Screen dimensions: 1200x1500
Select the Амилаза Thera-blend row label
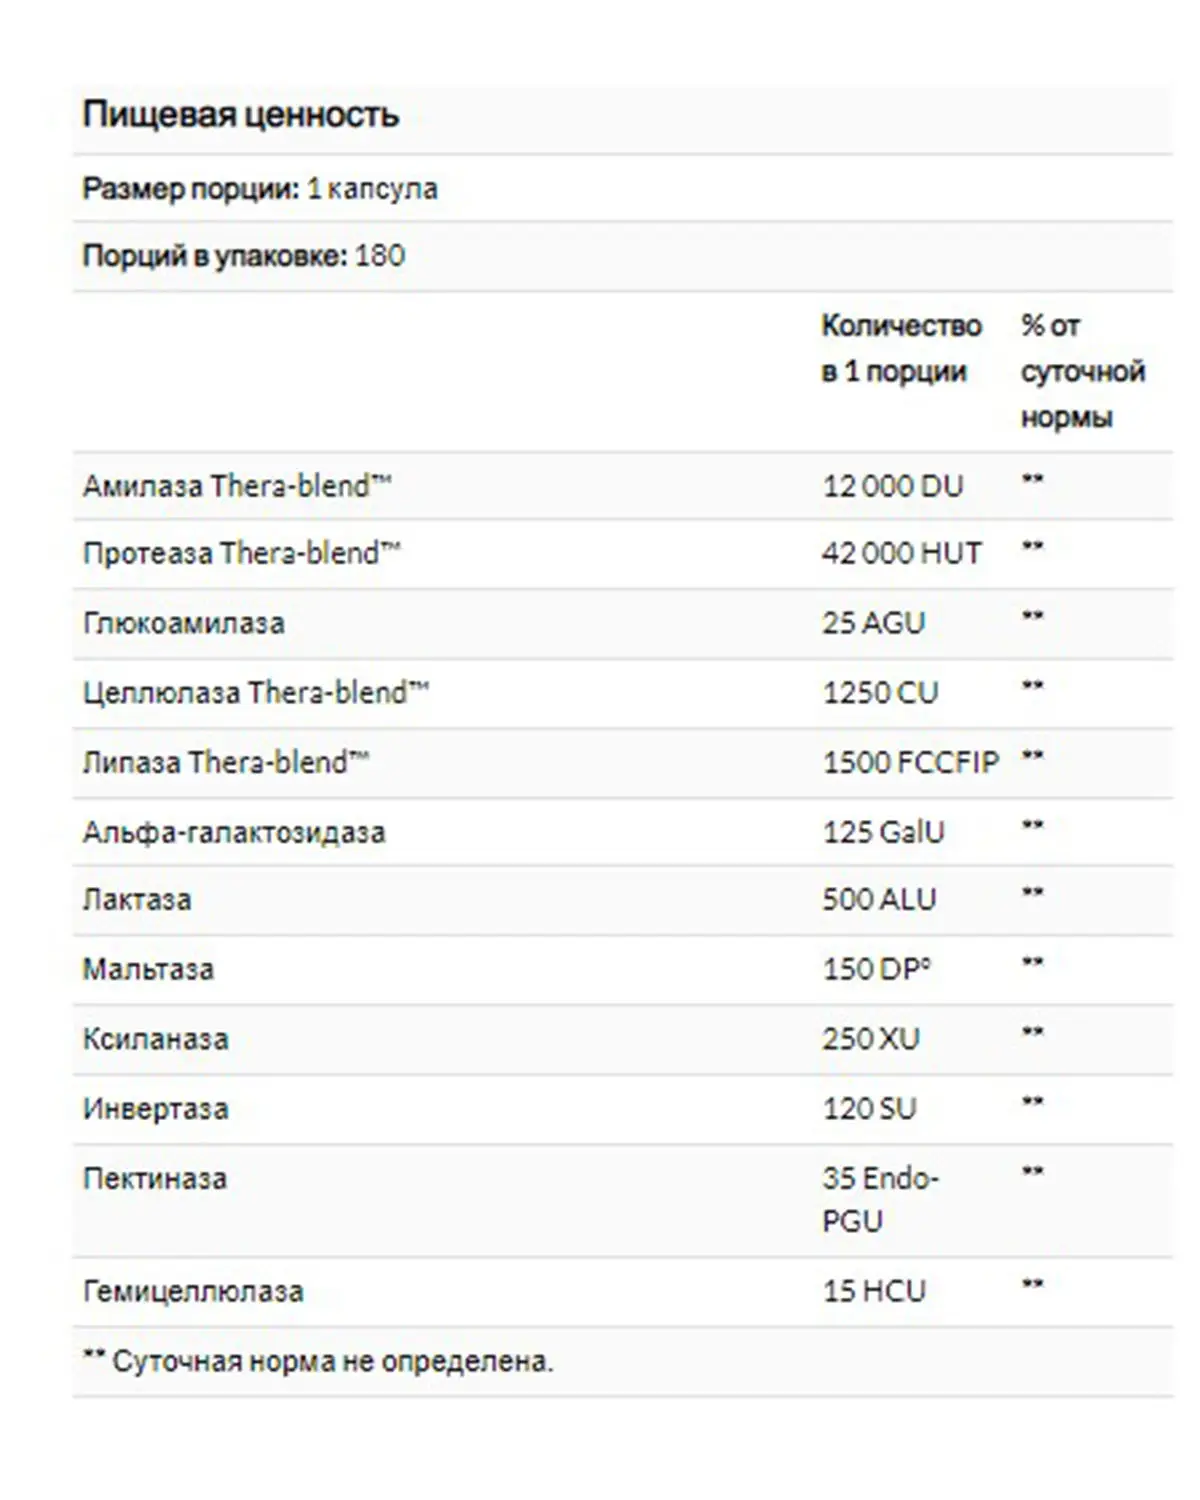point(237,486)
